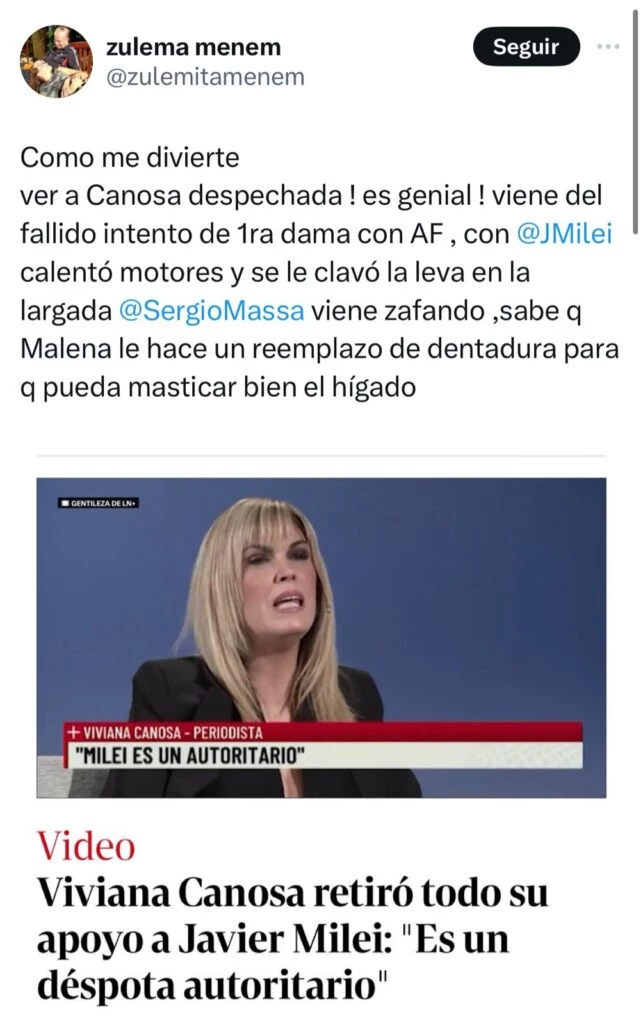The height and width of the screenshot is (1024, 643).
Task: Click the red plus icon in caption
Action: pos(74,733)
